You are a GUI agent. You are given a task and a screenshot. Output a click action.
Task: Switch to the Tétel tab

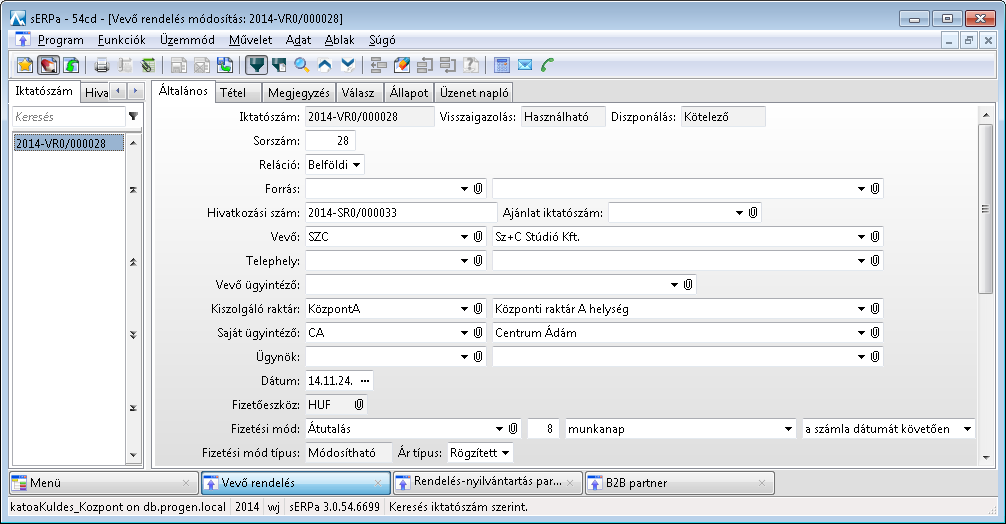[x=233, y=92]
